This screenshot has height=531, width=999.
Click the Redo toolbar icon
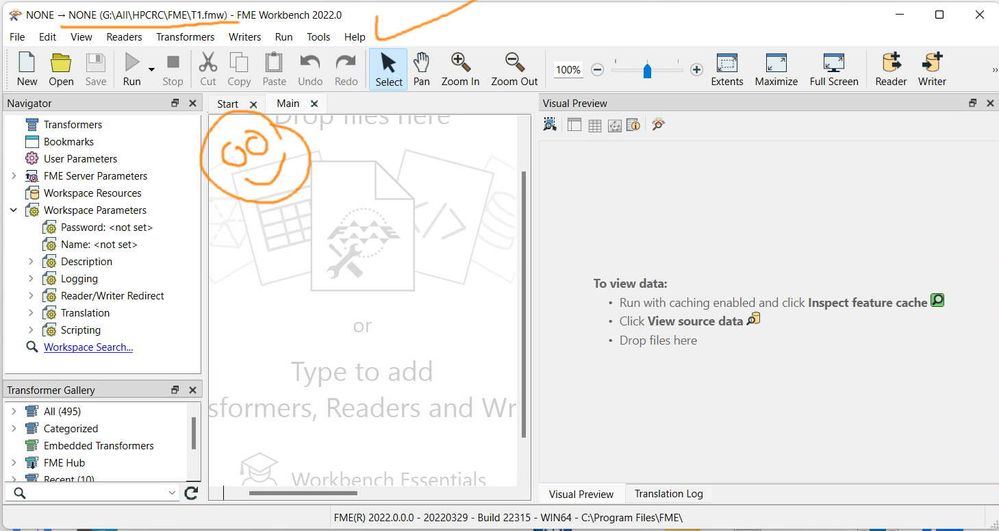[346, 69]
